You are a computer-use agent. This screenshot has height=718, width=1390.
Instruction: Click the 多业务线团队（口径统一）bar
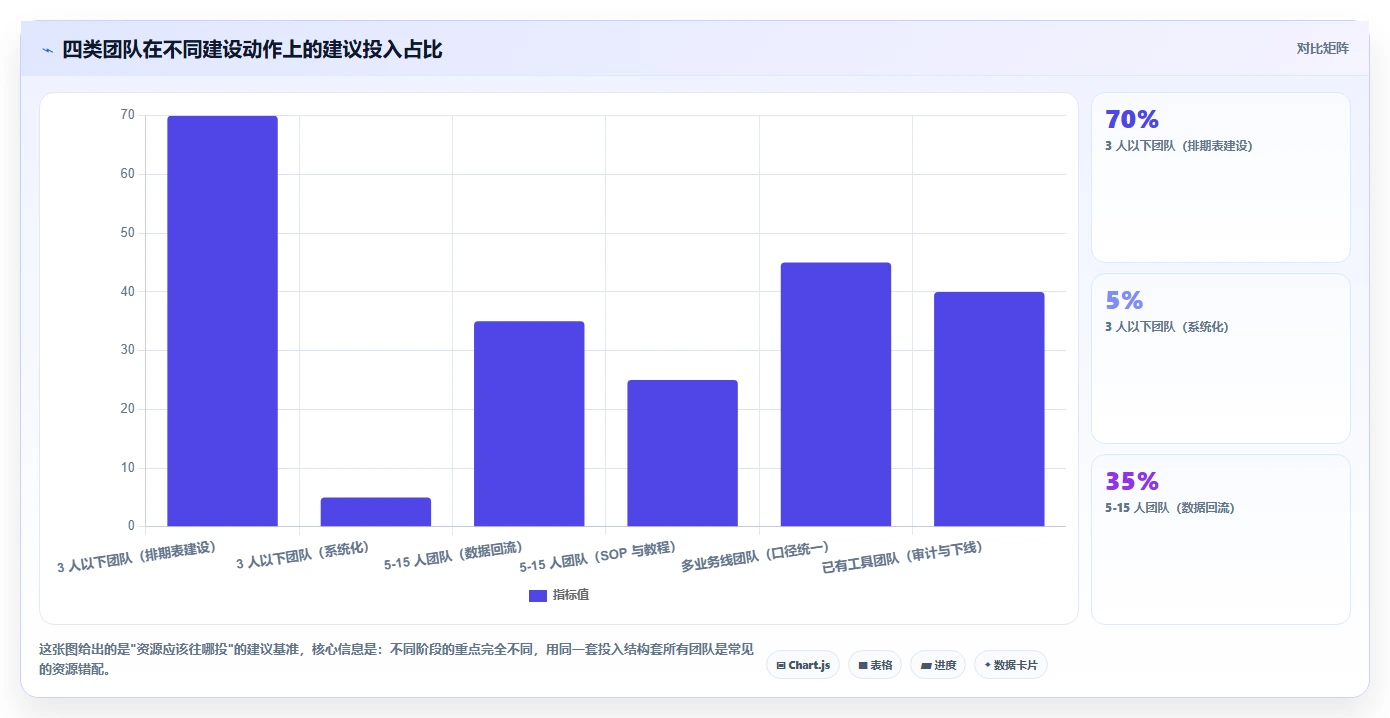tap(836, 394)
